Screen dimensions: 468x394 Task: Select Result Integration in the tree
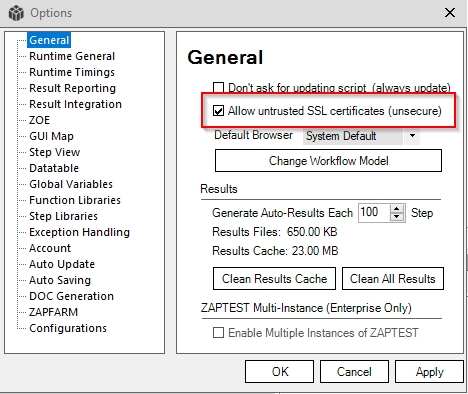pos(75,104)
